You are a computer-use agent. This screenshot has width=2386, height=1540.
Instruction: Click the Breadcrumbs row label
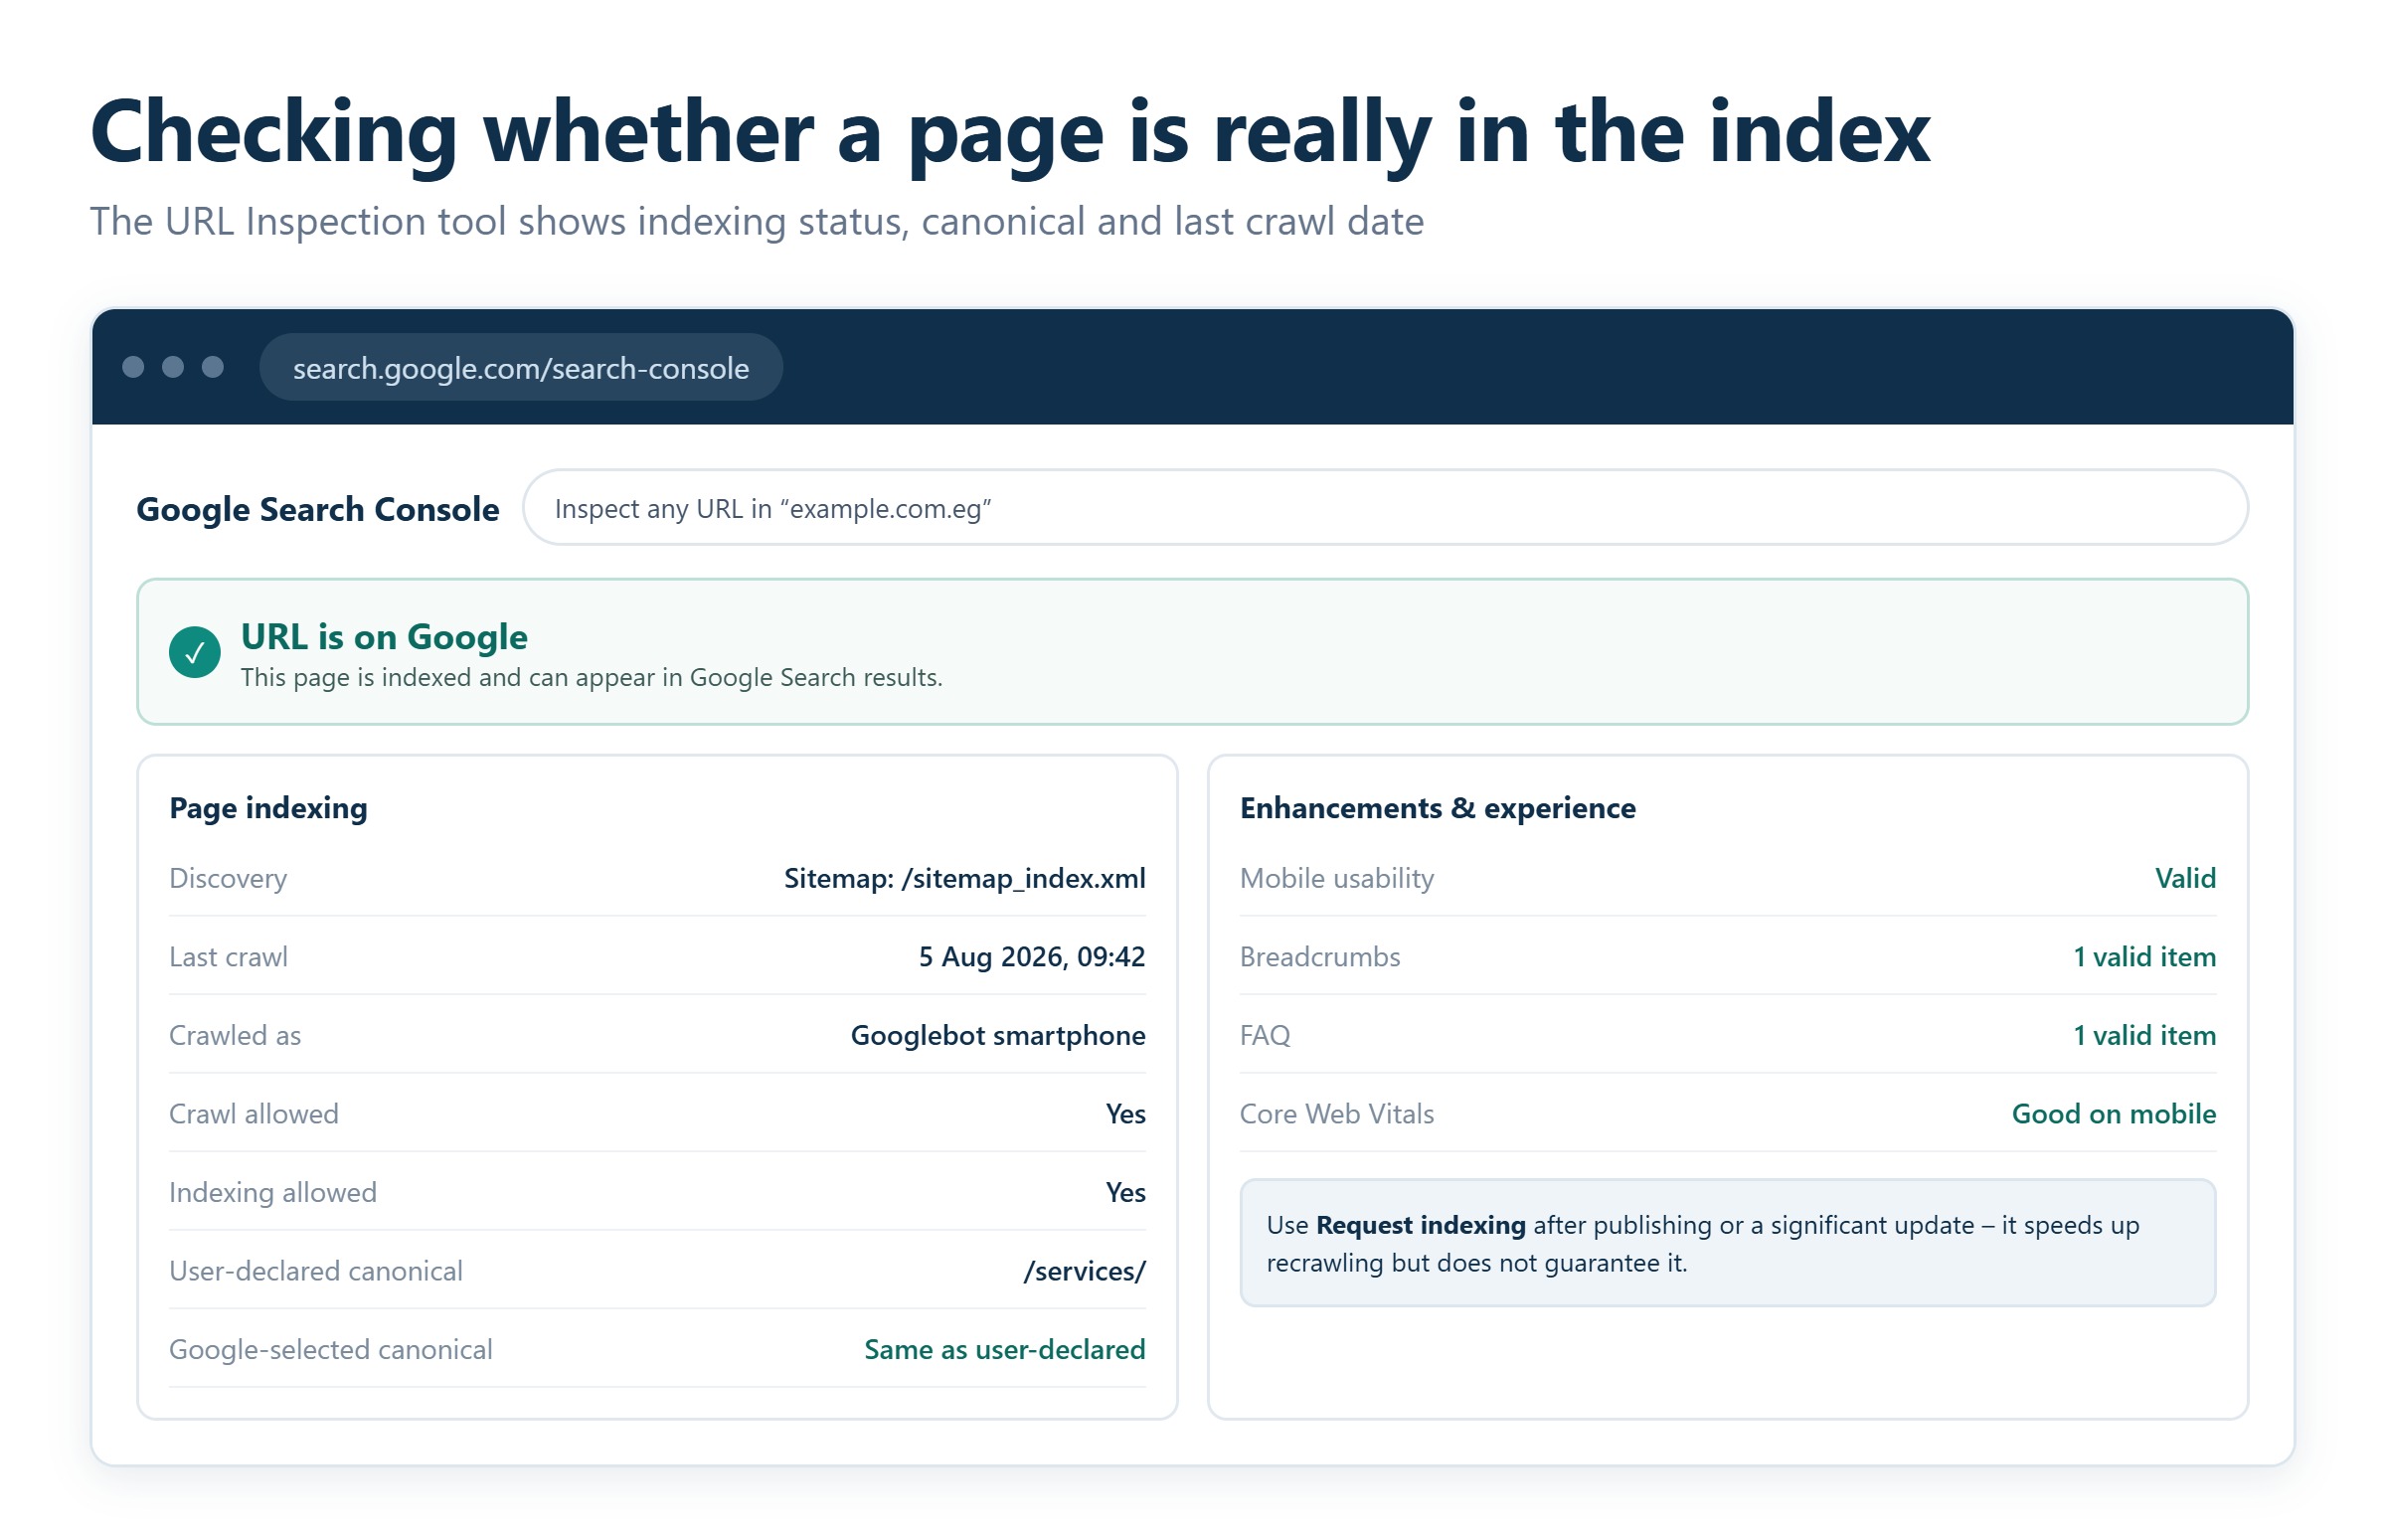(x=1320, y=957)
